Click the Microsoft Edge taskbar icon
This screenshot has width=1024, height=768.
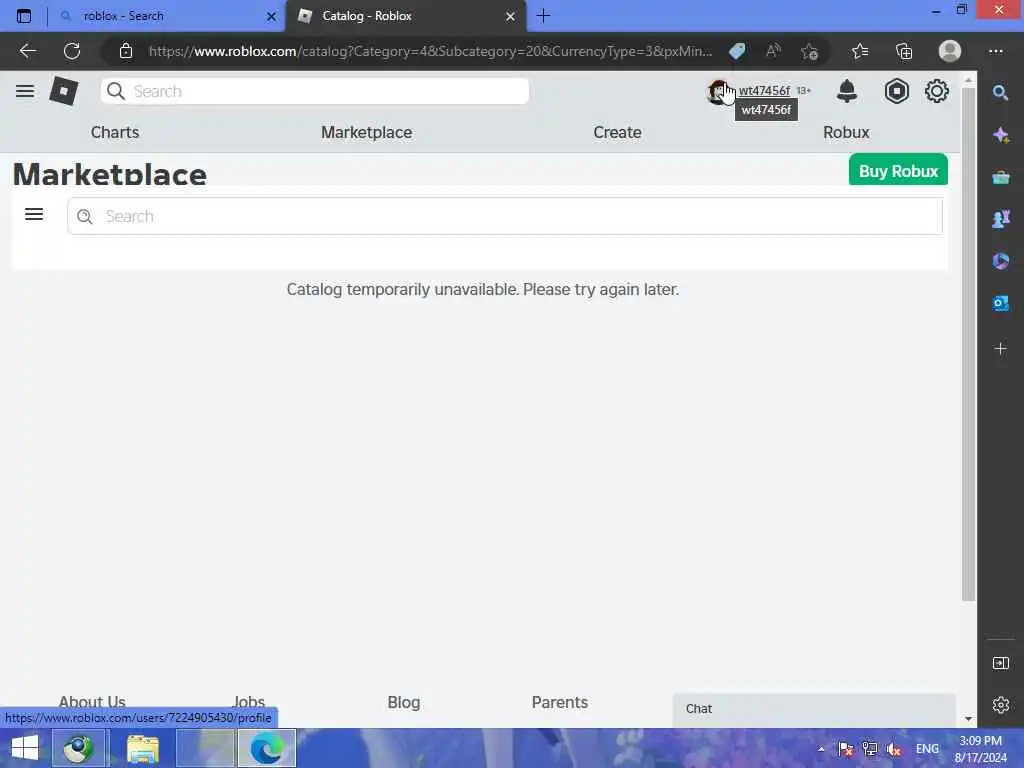click(266, 748)
